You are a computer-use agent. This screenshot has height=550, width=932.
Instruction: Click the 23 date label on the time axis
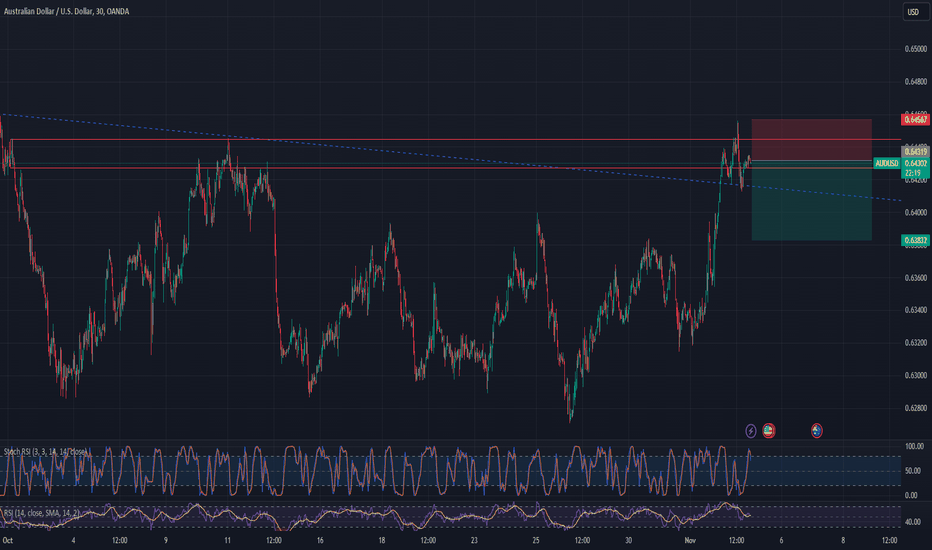(474, 540)
